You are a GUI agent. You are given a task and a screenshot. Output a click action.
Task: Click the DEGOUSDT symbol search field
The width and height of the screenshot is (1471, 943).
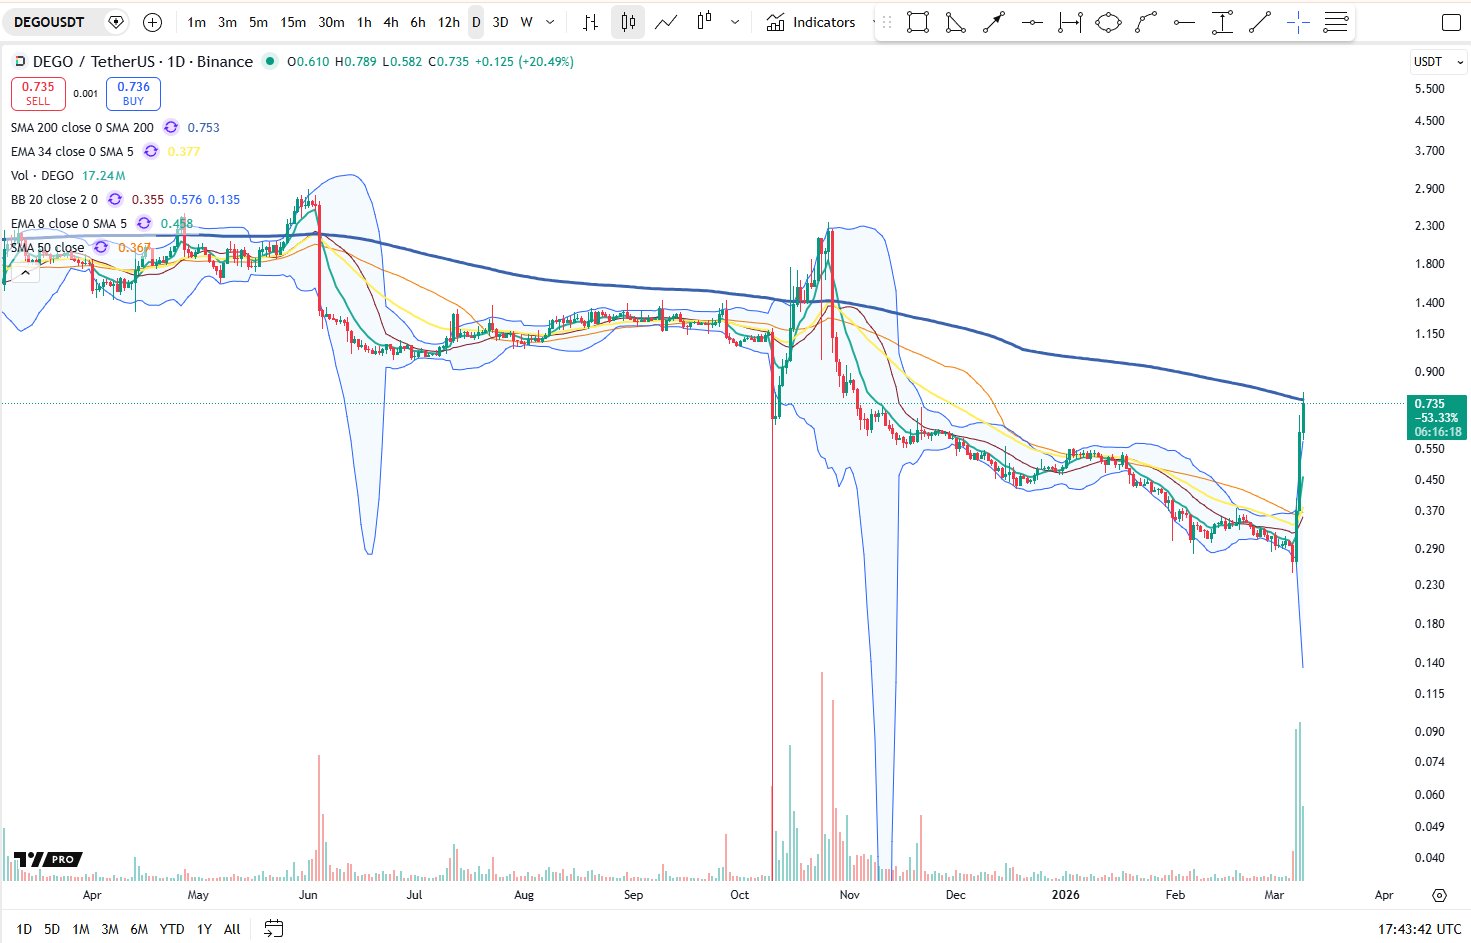click(x=50, y=22)
